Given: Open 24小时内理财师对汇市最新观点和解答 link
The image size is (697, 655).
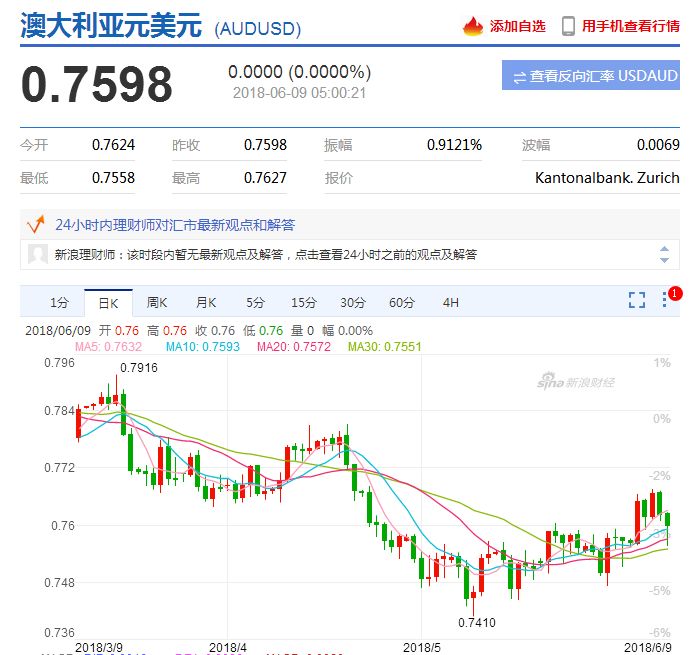Looking at the screenshot, I should click(175, 225).
